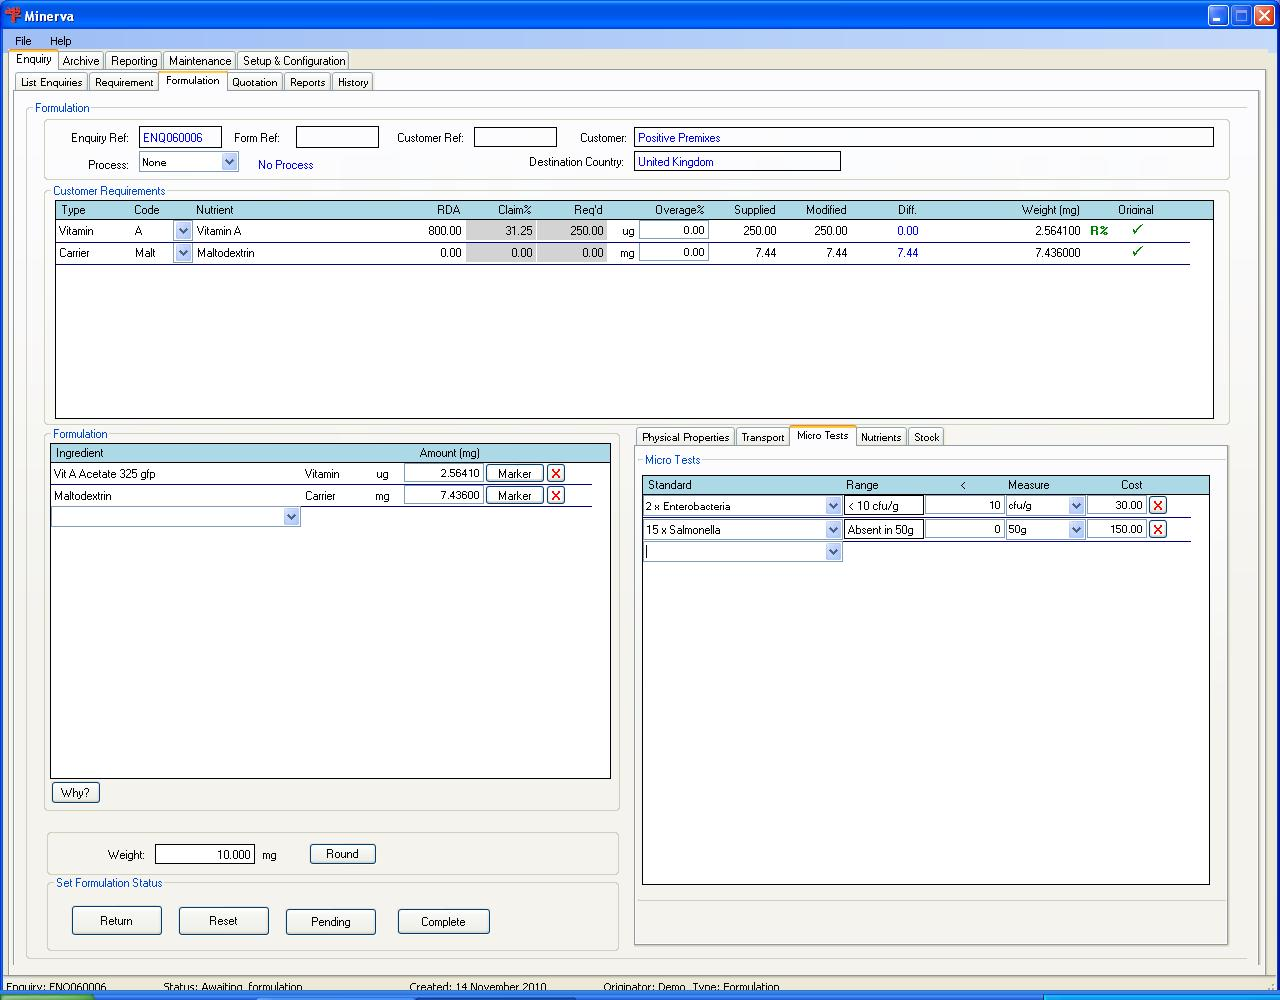Click the R% indicator on Vitamin A row

point(1099,231)
